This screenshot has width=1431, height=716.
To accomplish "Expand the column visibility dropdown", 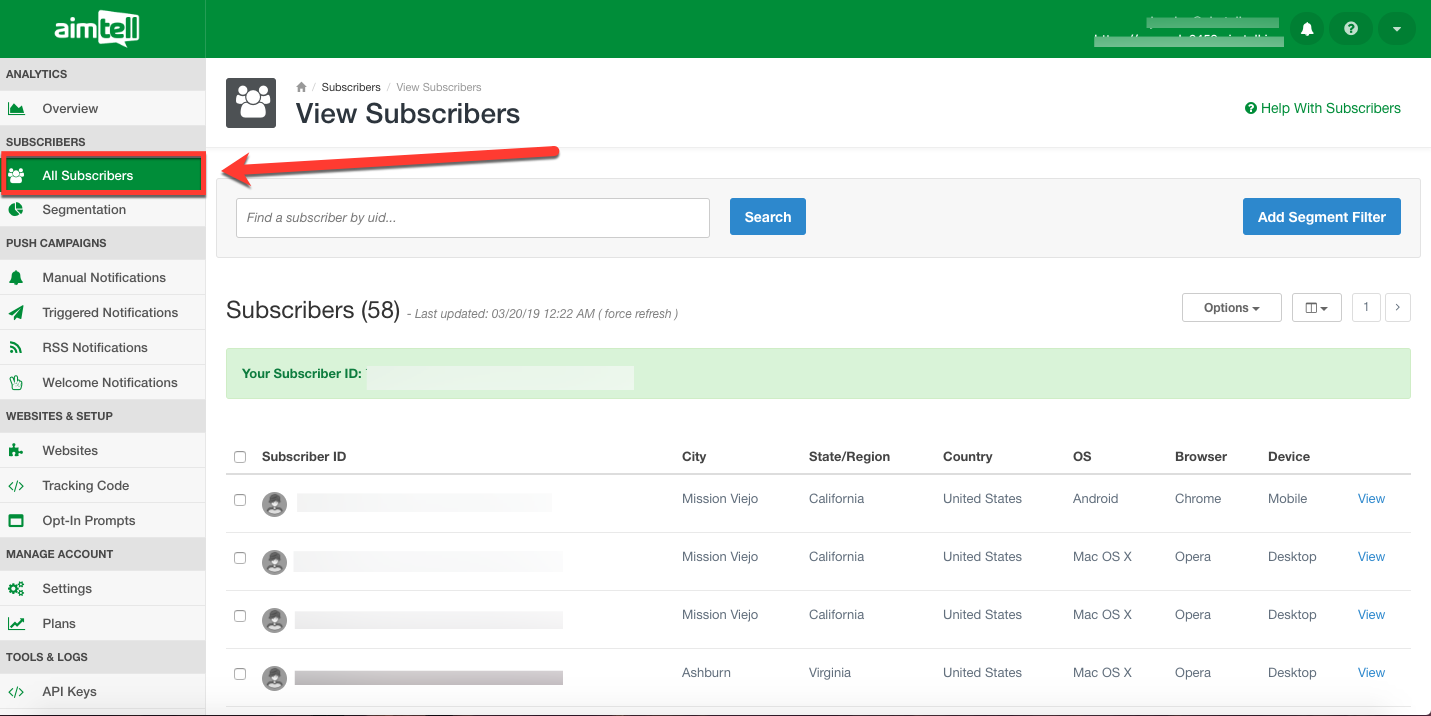I will click(x=1316, y=308).
